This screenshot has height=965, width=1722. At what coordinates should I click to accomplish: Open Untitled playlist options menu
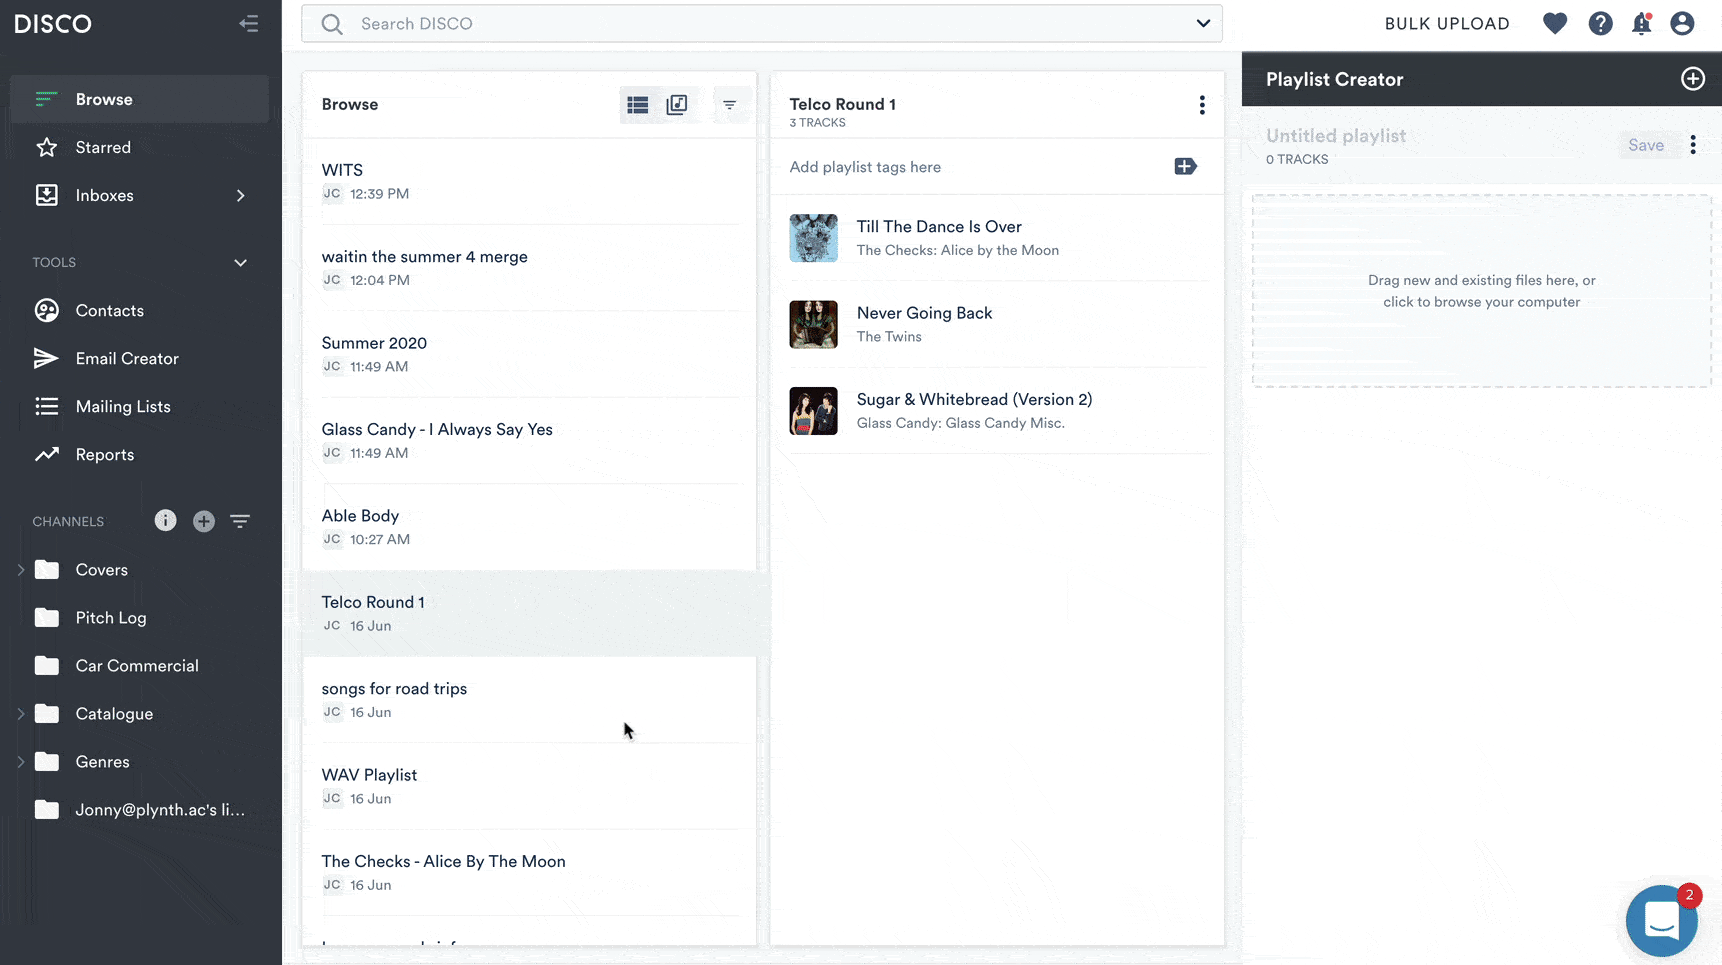(x=1693, y=145)
